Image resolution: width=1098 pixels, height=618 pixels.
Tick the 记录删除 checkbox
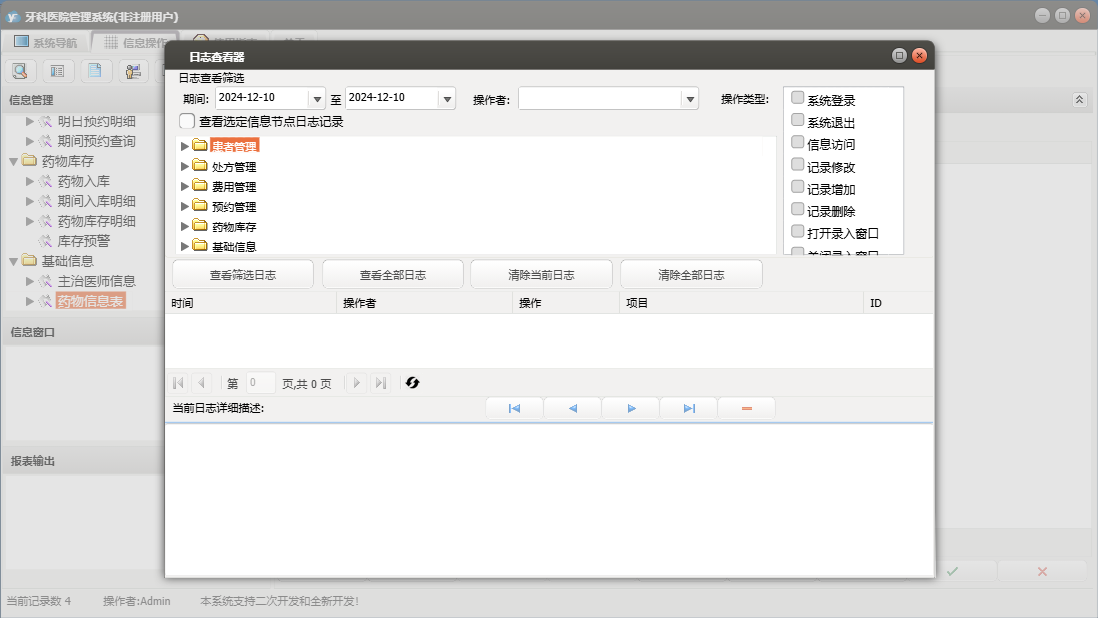(x=797, y=210)
